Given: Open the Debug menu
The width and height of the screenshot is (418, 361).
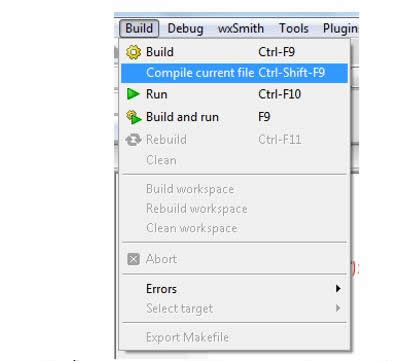Looking at the screenshot, I should [x=185, y=29].
